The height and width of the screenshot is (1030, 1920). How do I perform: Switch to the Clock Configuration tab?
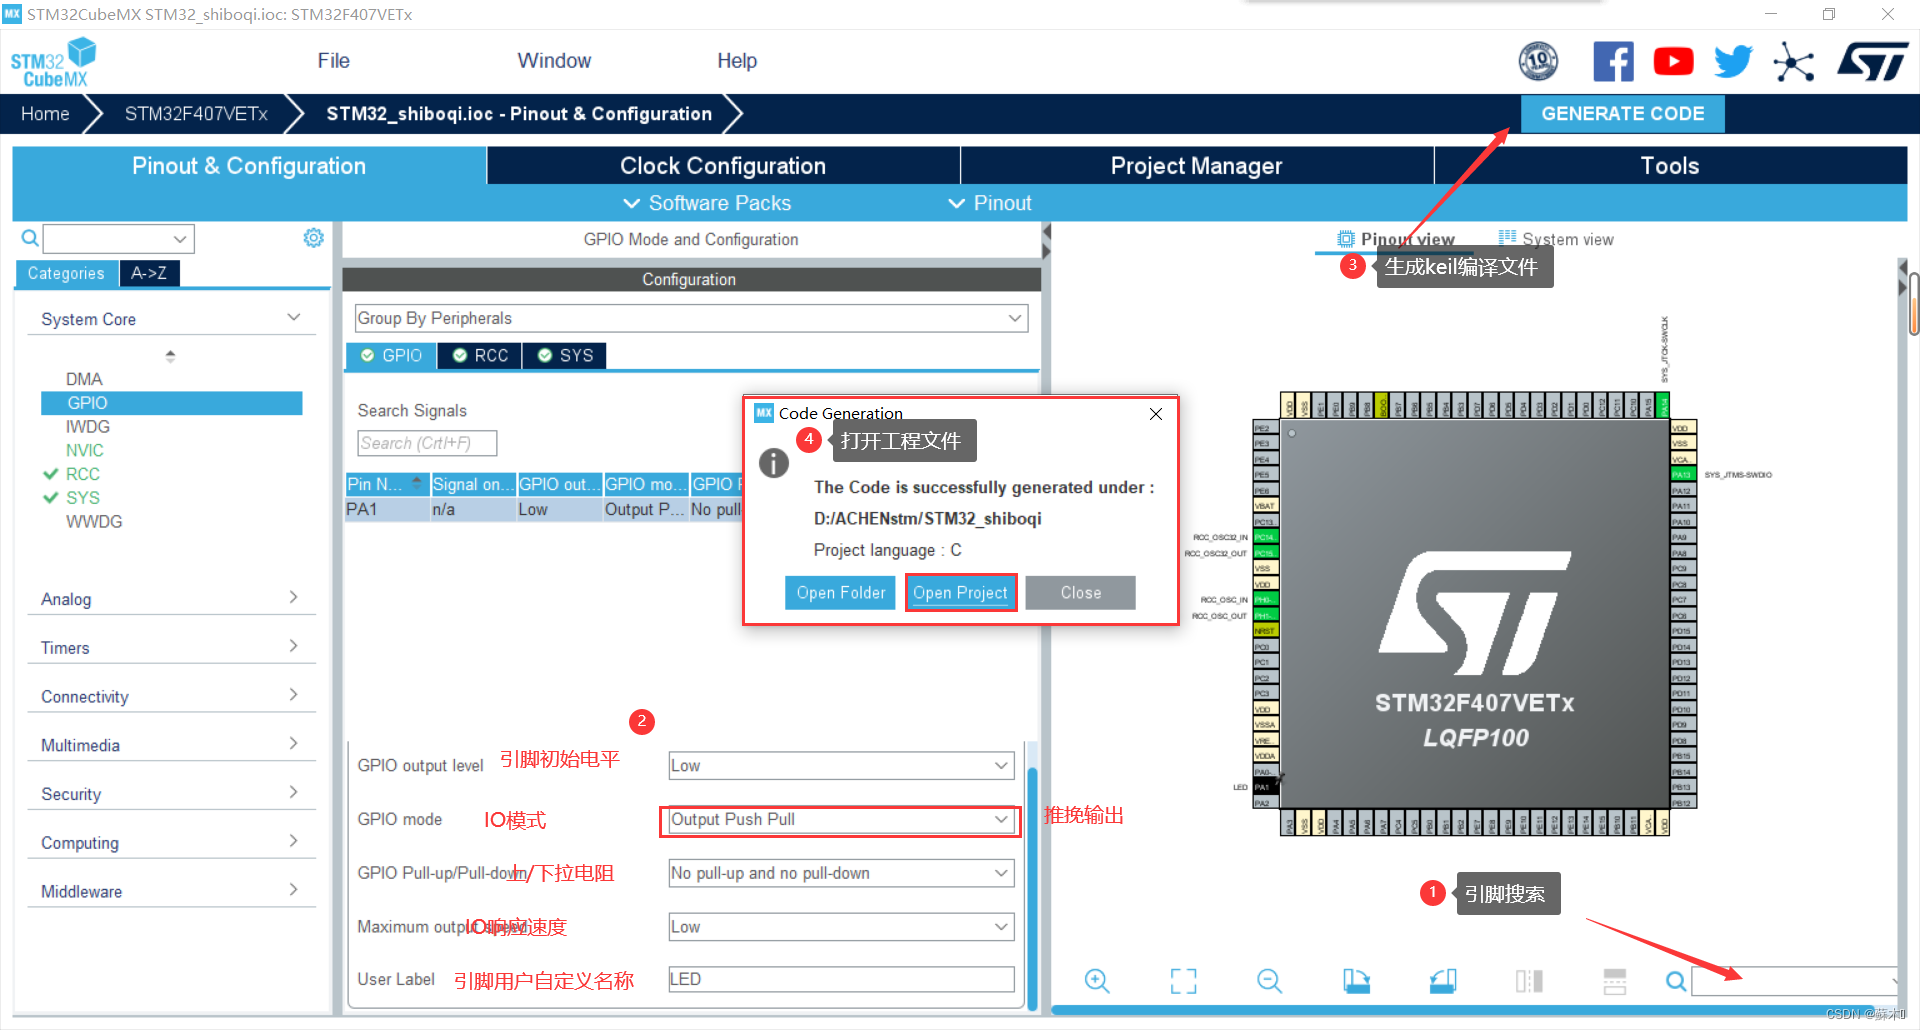pyautogui.click(x=722, y=165)
